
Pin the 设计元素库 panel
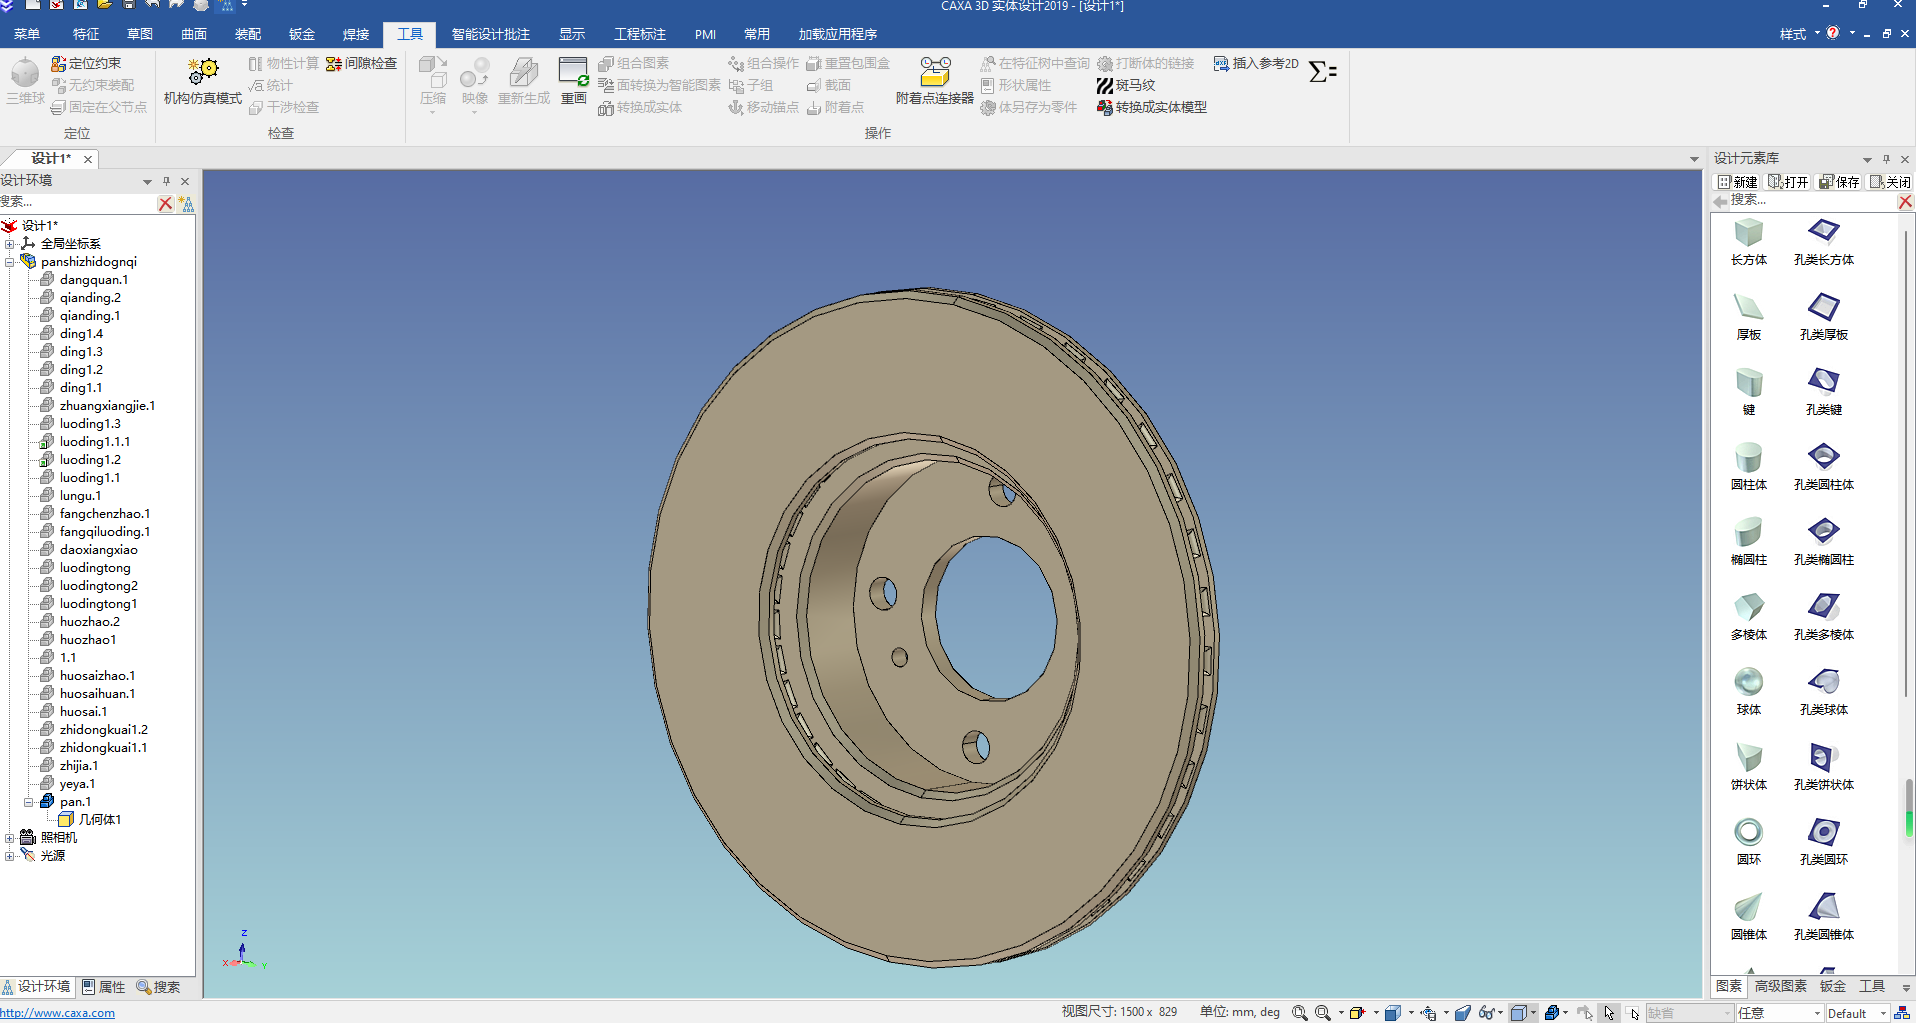coord(1886,159)
